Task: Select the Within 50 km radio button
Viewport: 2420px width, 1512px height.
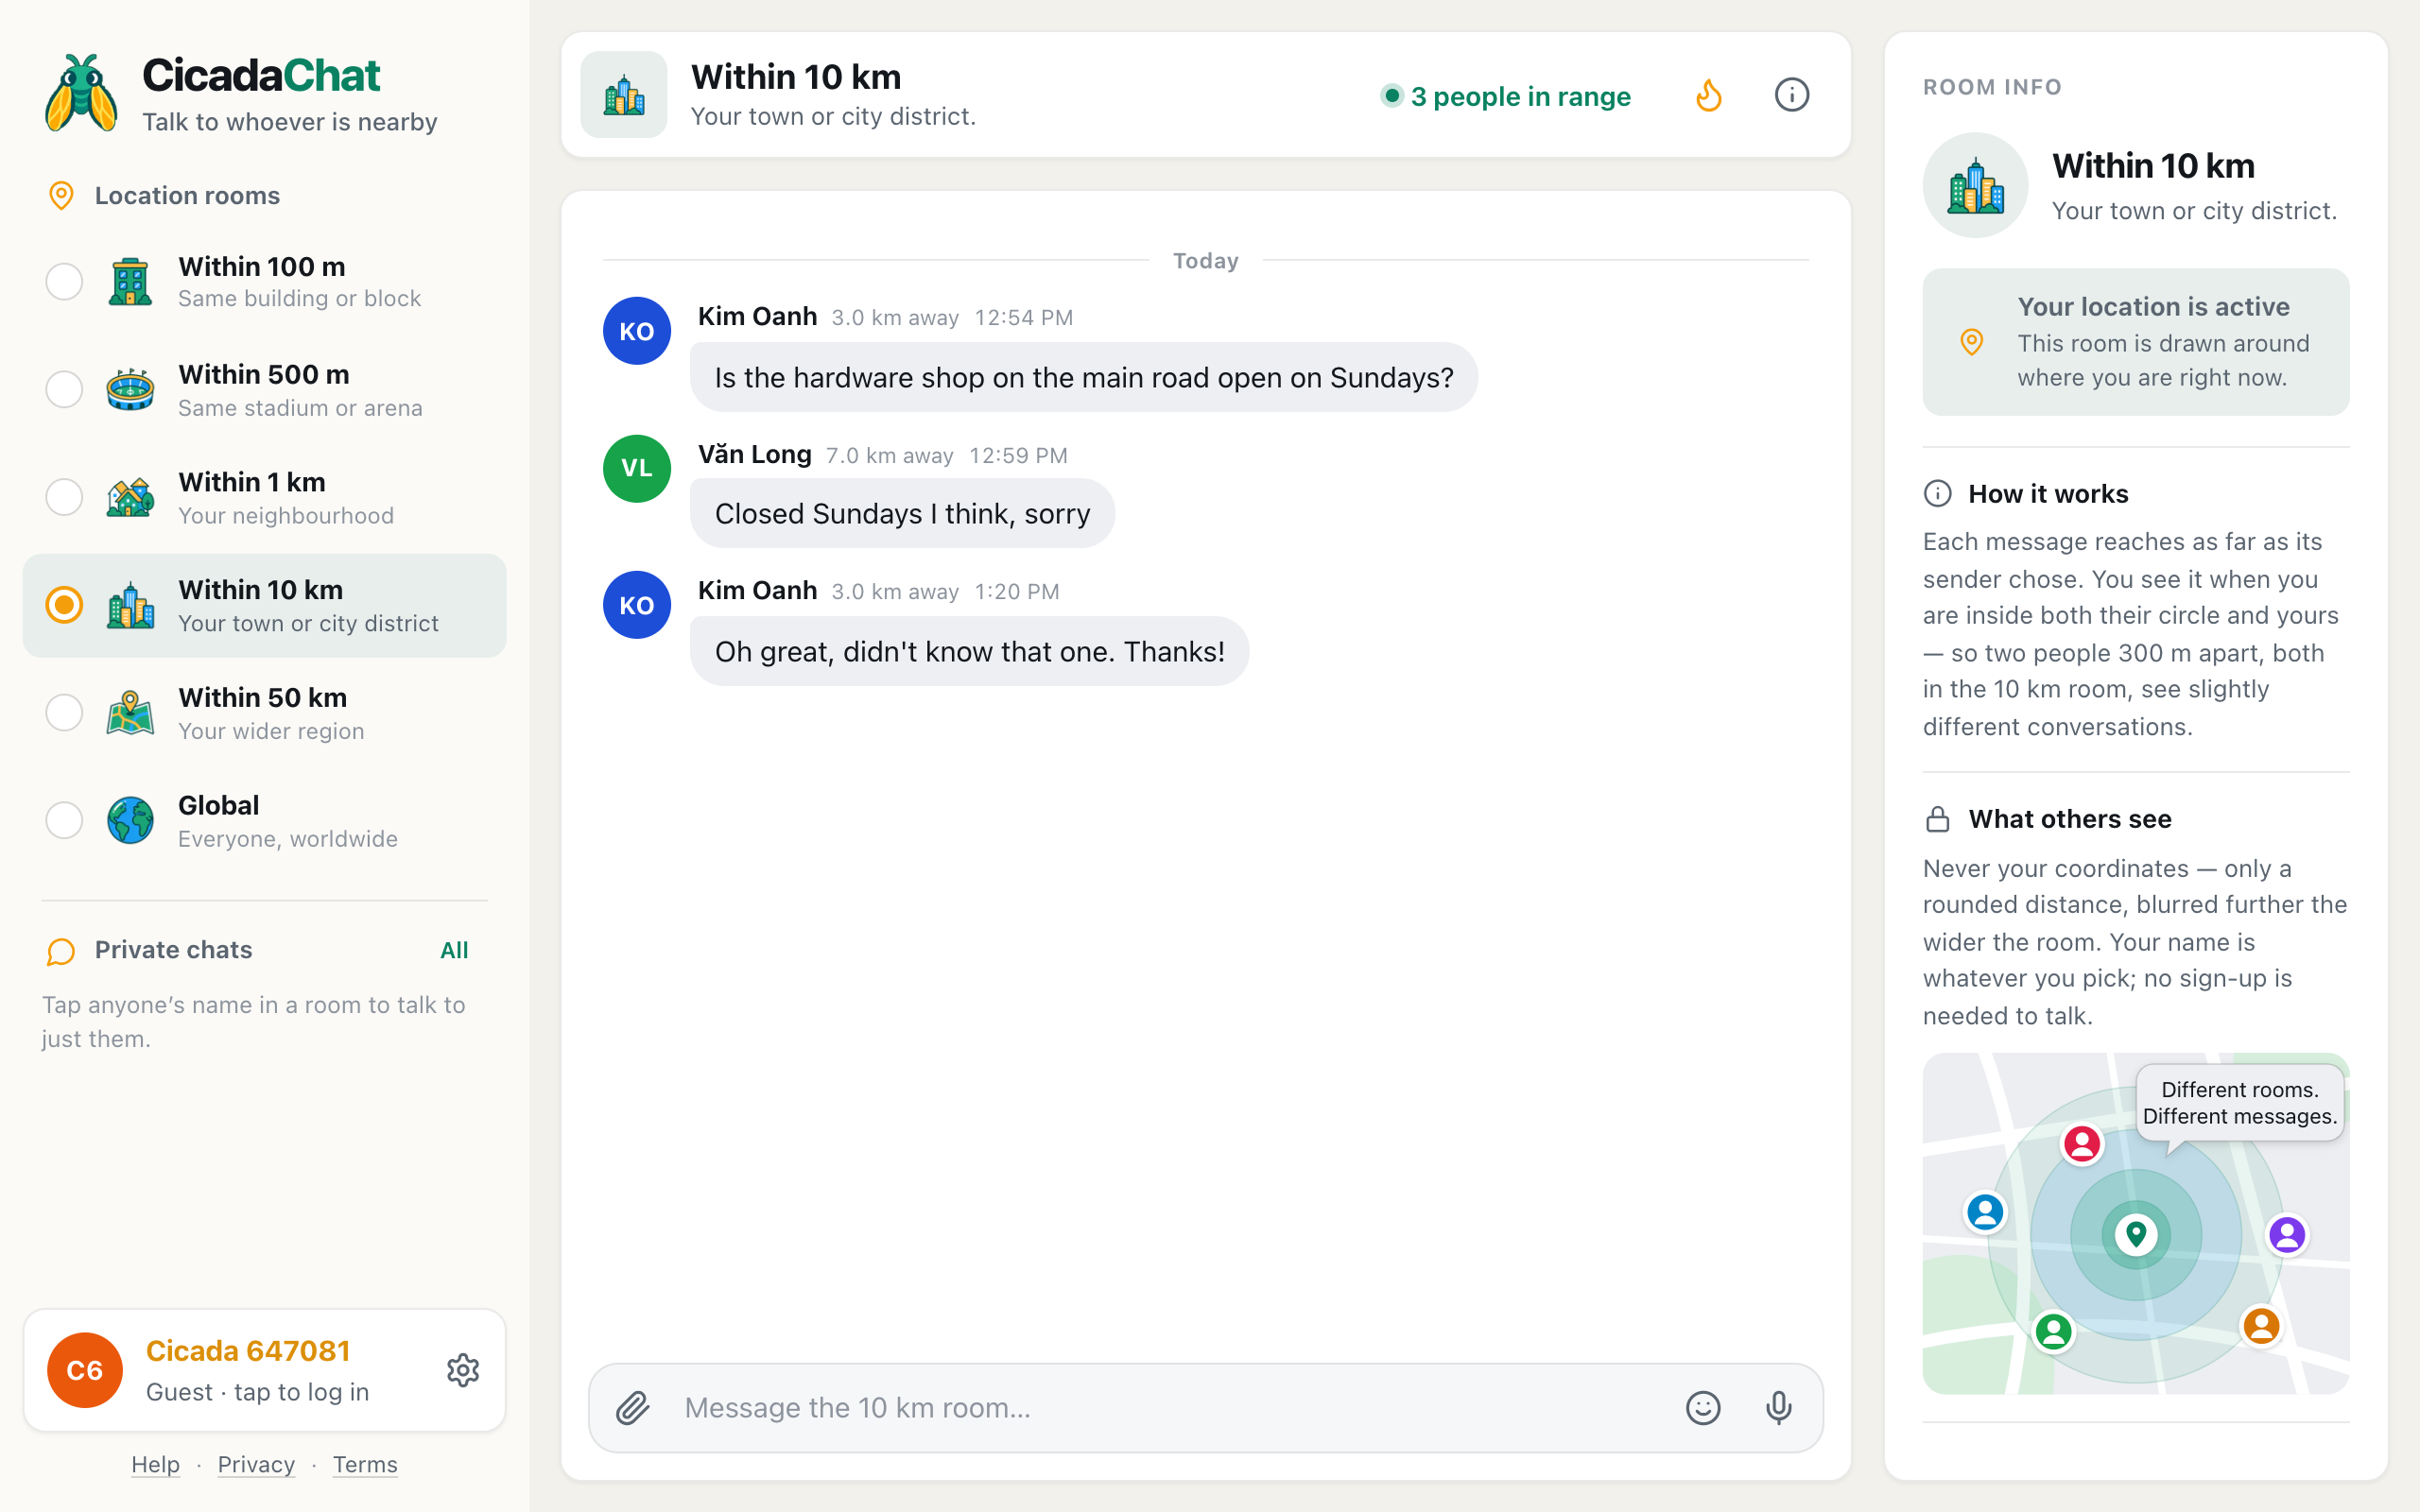Action: coord(64,713)
